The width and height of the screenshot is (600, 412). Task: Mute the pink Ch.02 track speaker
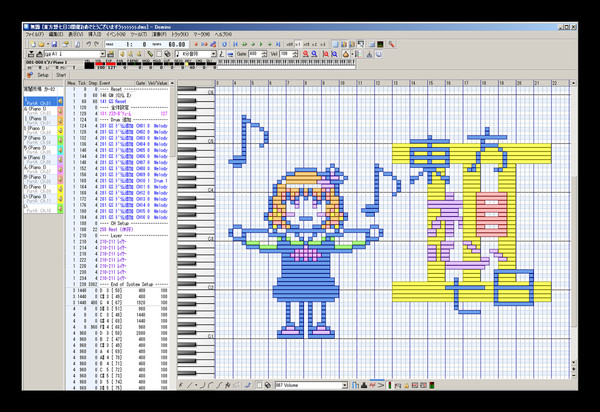coord(60,111)
